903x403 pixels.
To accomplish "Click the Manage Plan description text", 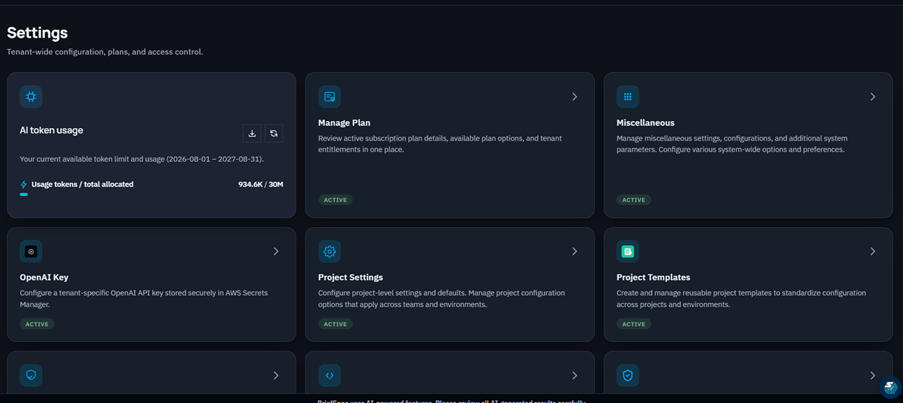I will 440,144.
